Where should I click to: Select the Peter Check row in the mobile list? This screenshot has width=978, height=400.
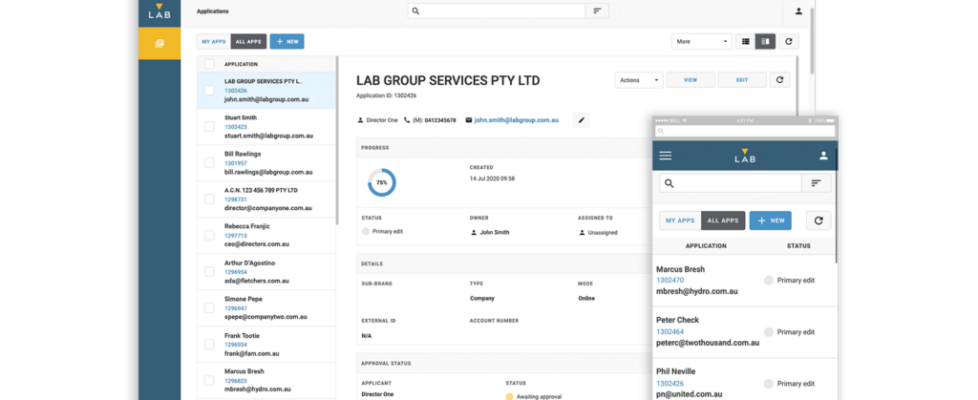coord(745,331)
